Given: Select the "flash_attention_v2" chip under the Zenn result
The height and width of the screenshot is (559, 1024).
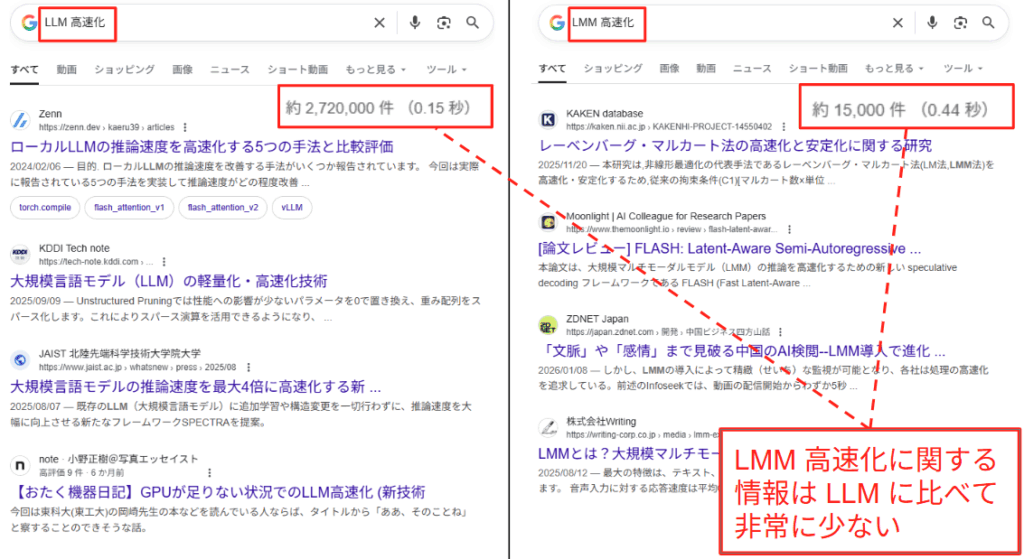Looking at the screenshot, I should point(225,208).
